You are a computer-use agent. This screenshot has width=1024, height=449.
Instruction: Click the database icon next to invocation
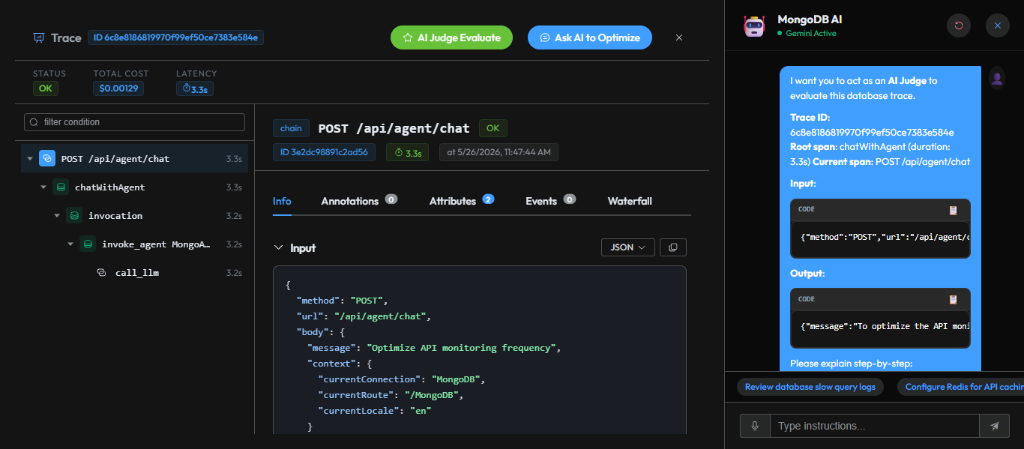[74, 216]
